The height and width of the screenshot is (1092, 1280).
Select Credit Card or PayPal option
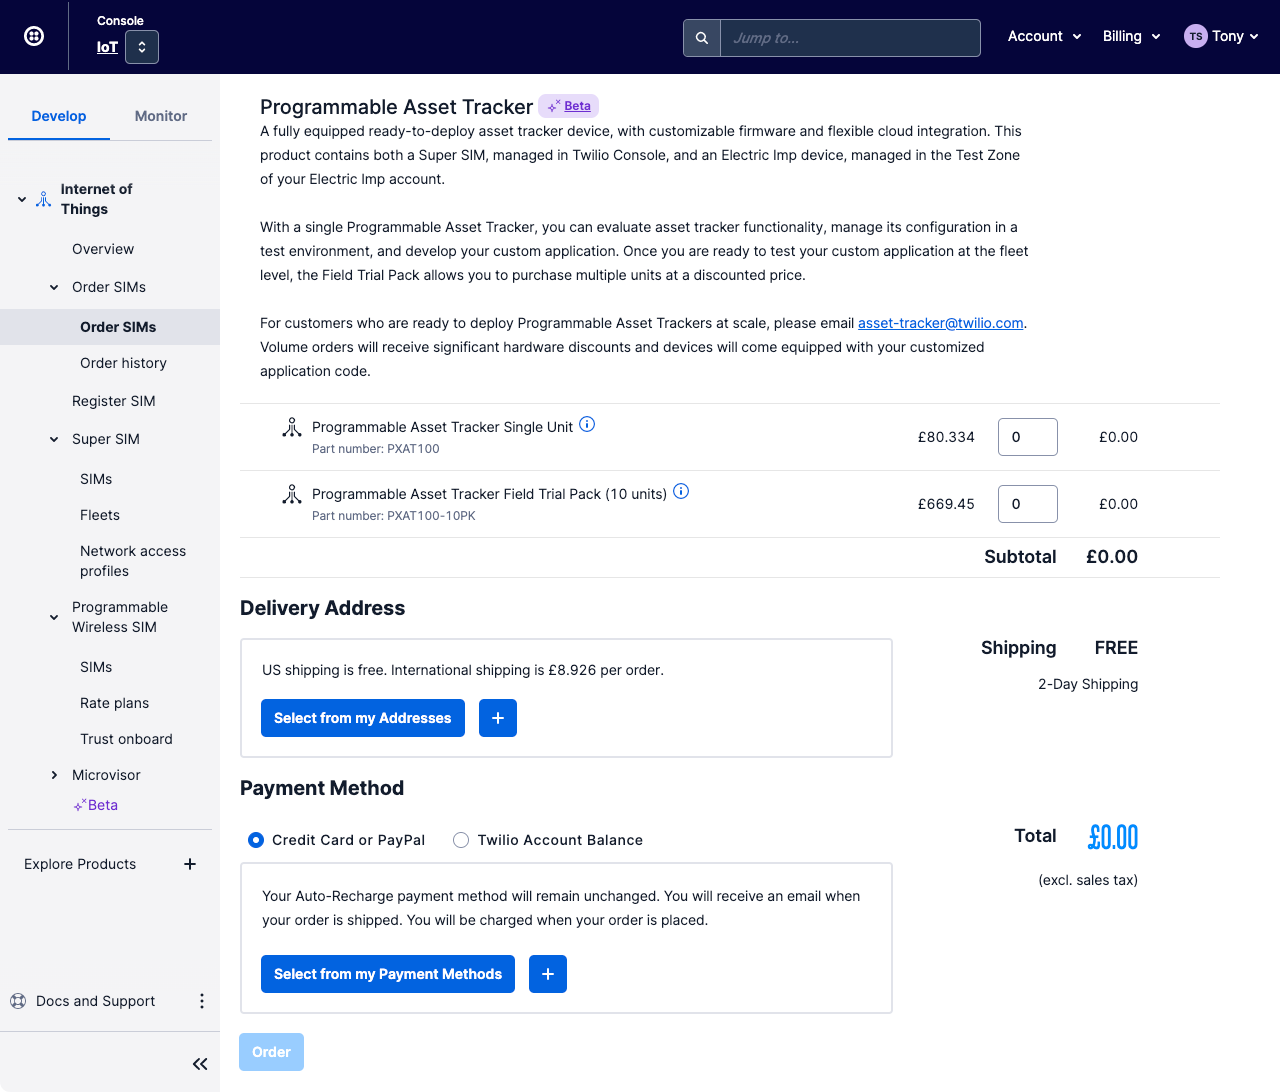256,840
